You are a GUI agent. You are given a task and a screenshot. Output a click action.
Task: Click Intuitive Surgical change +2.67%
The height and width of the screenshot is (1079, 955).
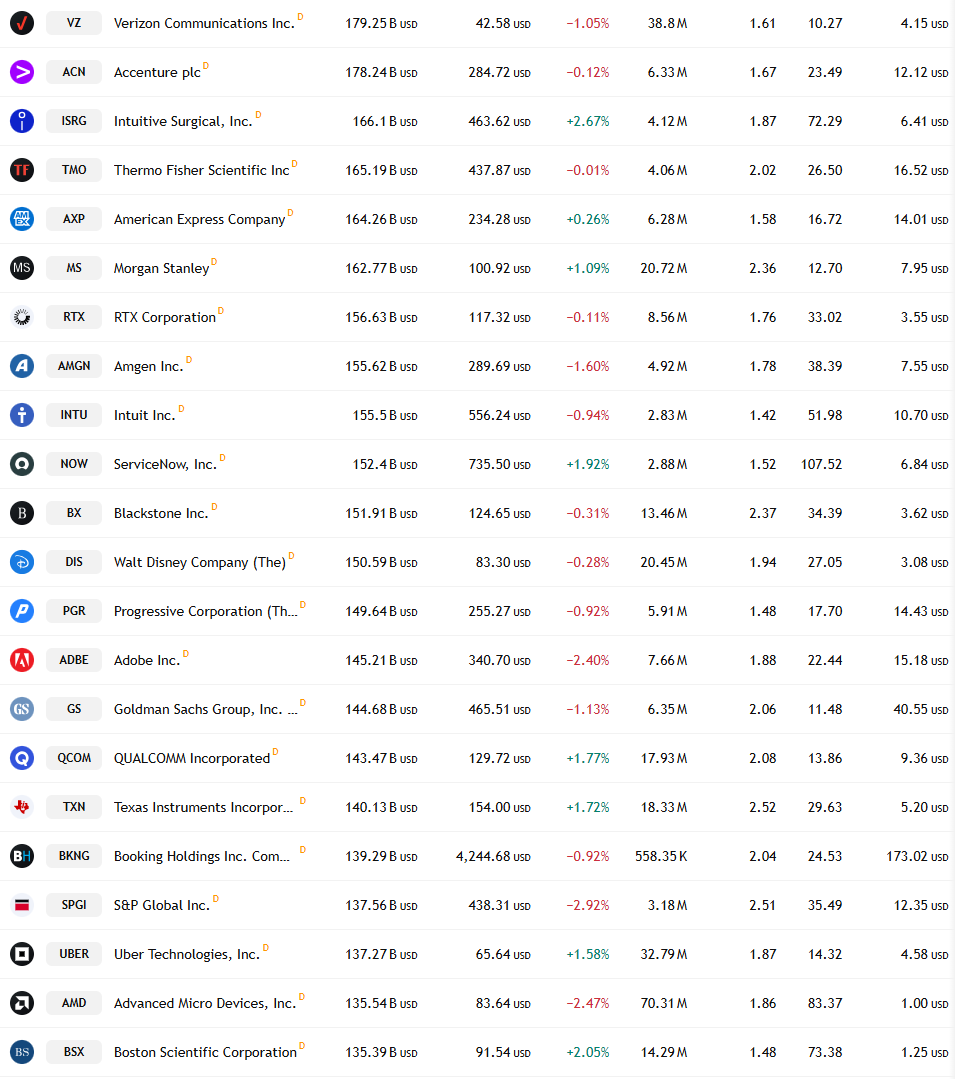coord(588,121)
